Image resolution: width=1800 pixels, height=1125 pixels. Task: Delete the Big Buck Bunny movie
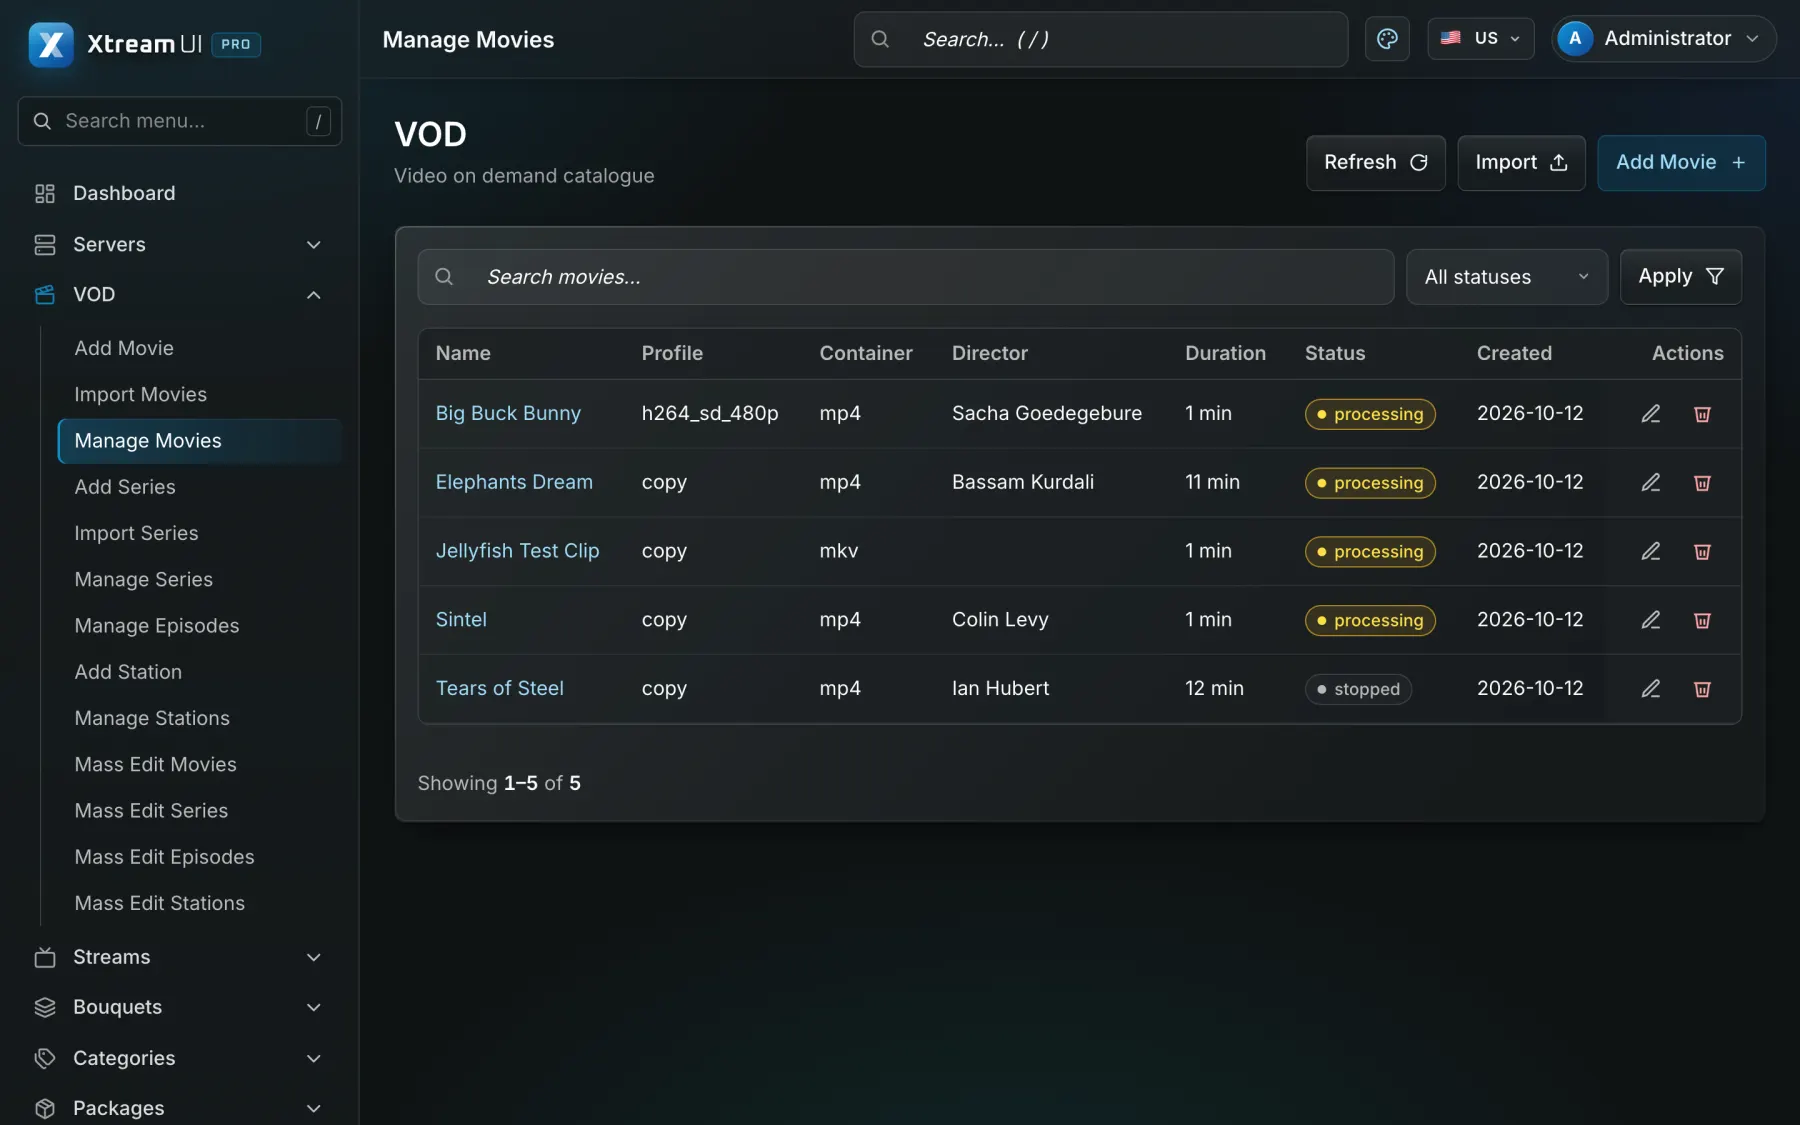[x=1702, y=414]
